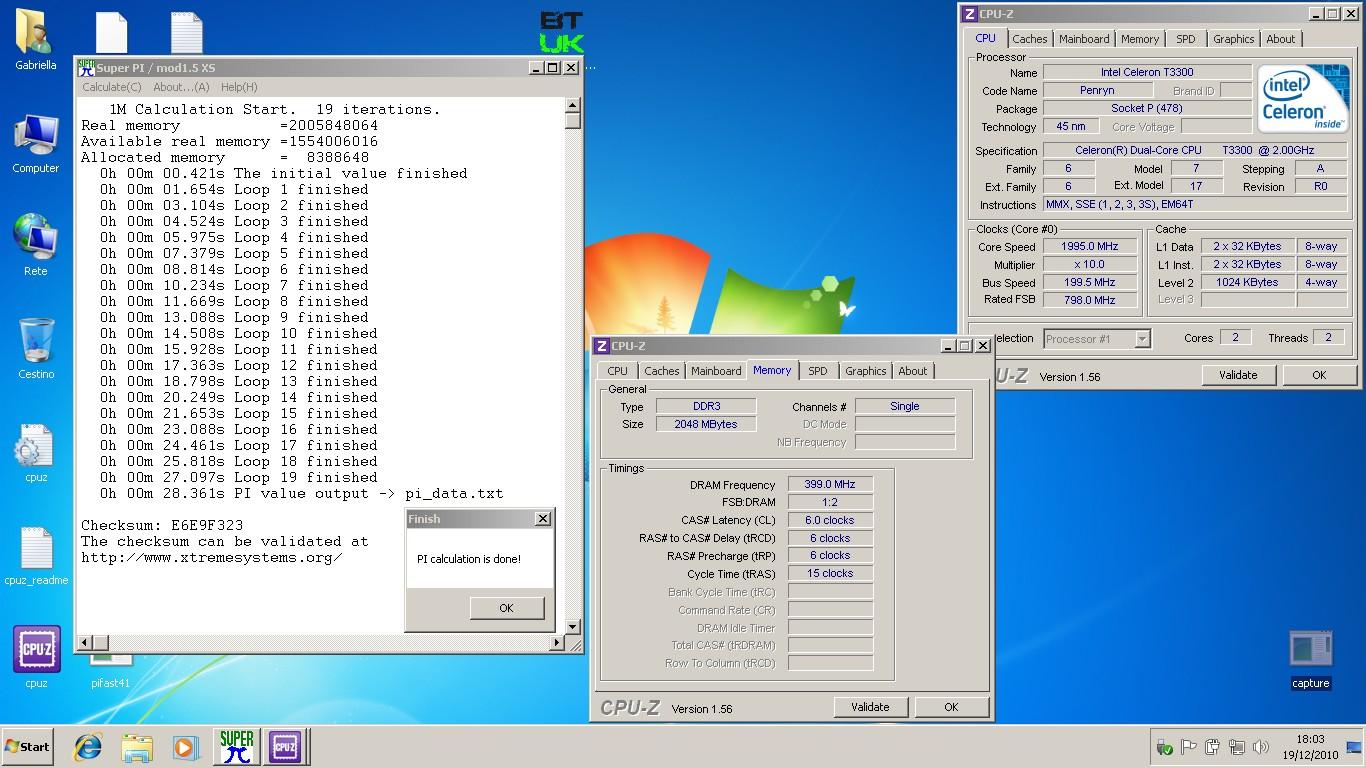This screenshot has height=768, width=1366.
Task: Open Graphics tab in the CPU window
Action: pos(1233,39)
